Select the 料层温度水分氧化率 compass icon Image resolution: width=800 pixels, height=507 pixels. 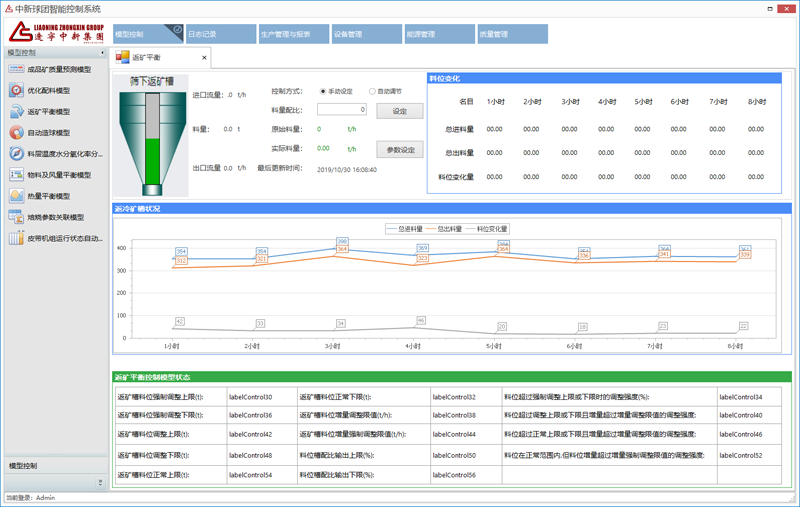[16, 154]
